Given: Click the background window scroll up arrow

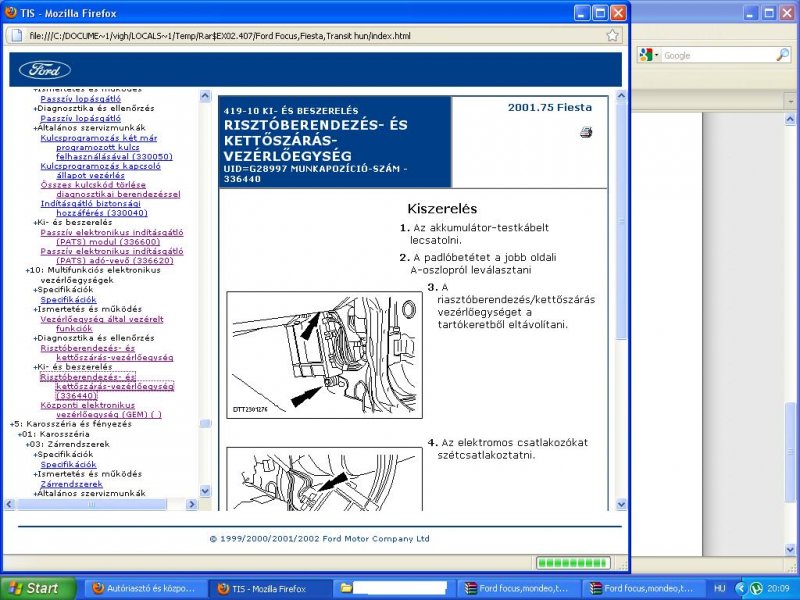Looking at the screenshot, I should [x=790, y=119].
